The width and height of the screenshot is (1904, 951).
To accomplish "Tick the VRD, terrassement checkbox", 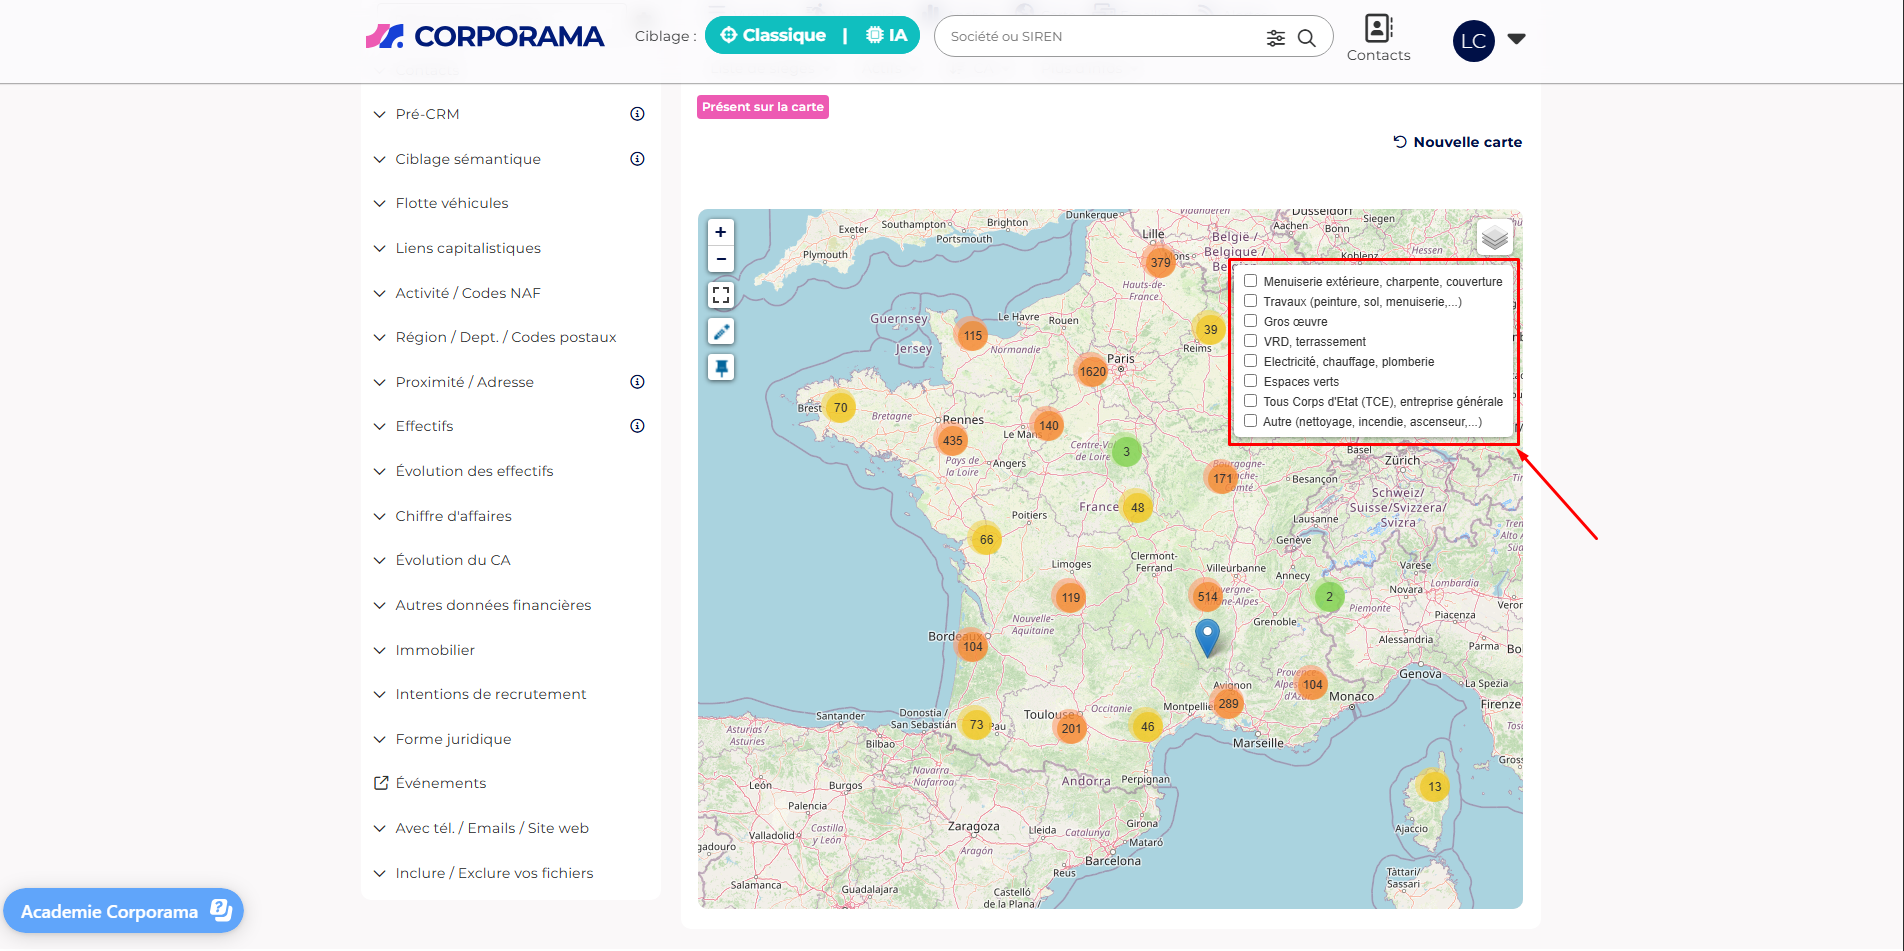I will [x=1250, y=341].
